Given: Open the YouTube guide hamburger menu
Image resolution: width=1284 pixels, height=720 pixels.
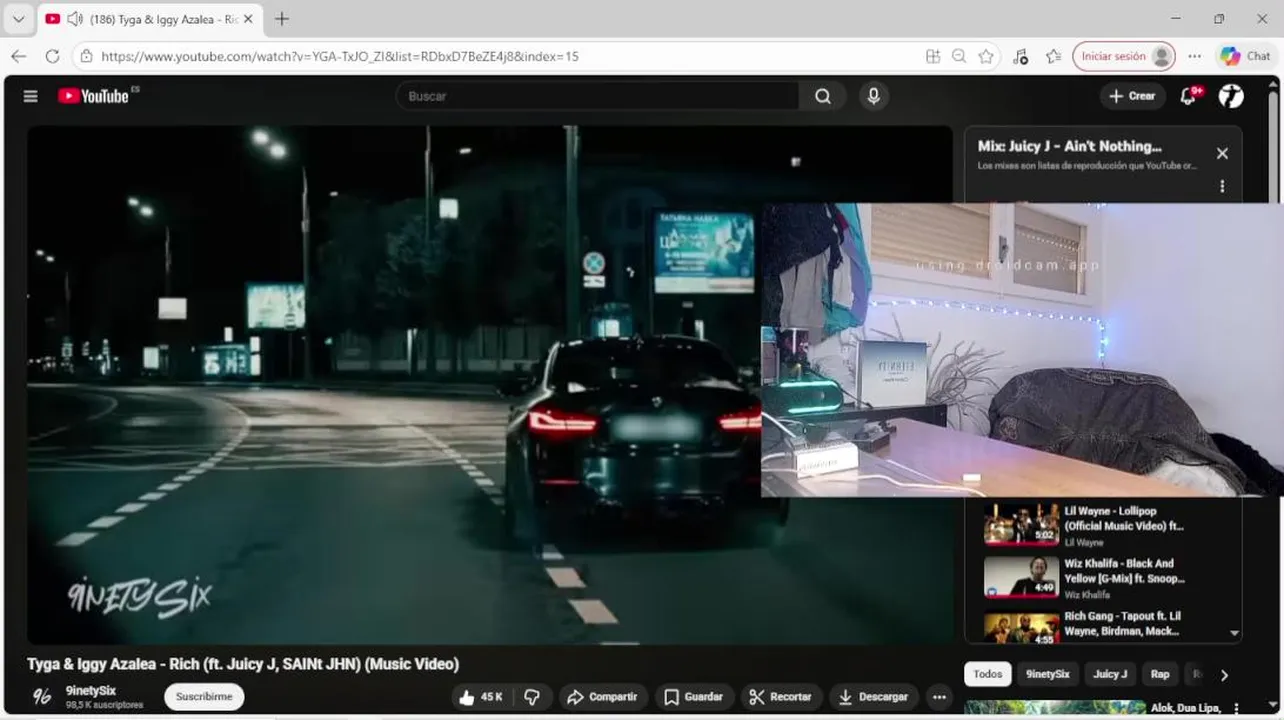Looking at the screenshot, I should point(31,96).
